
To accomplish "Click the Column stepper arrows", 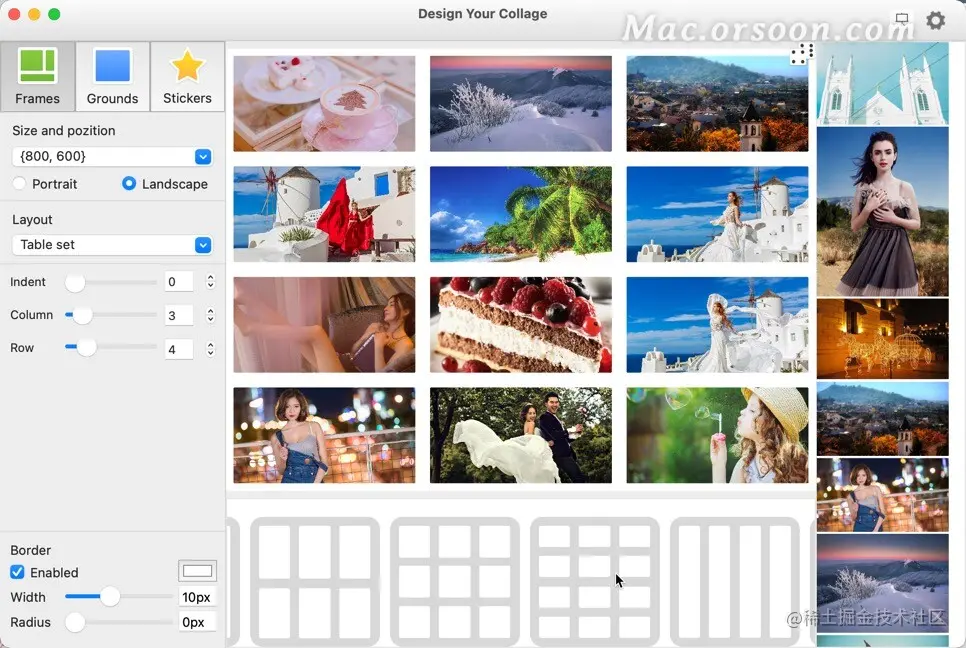I will pyautogui.click(x=210, y=315).
